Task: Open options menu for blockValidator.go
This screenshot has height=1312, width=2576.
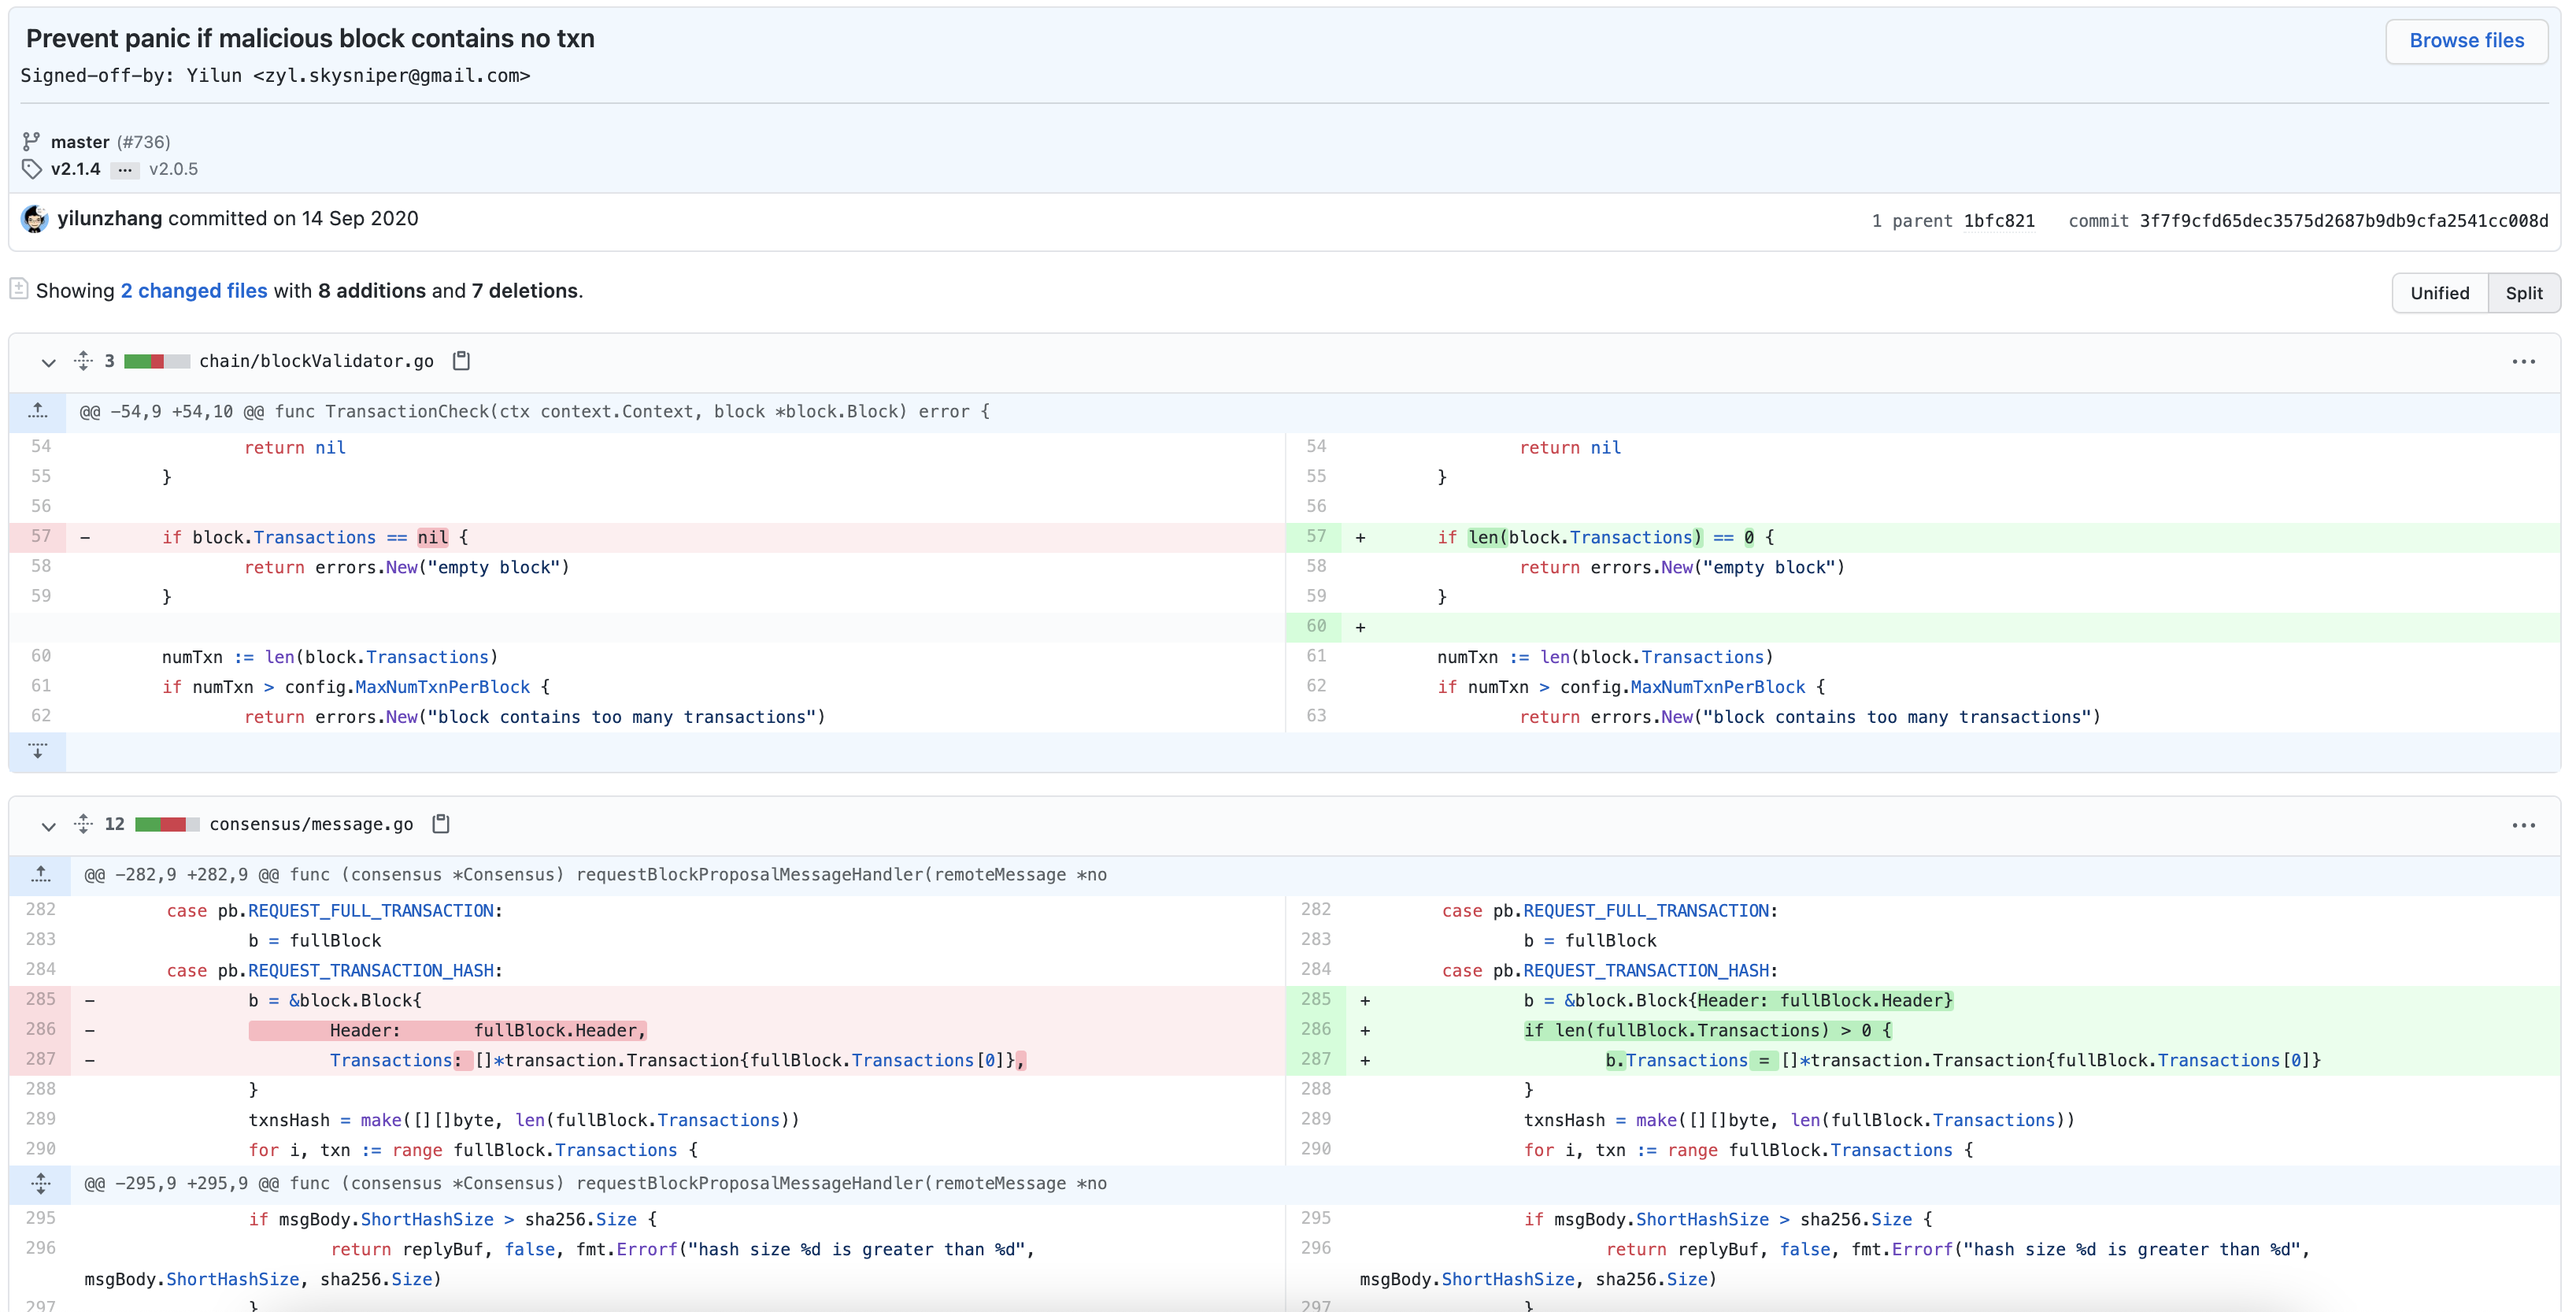Action: (x=2523, y=362)
